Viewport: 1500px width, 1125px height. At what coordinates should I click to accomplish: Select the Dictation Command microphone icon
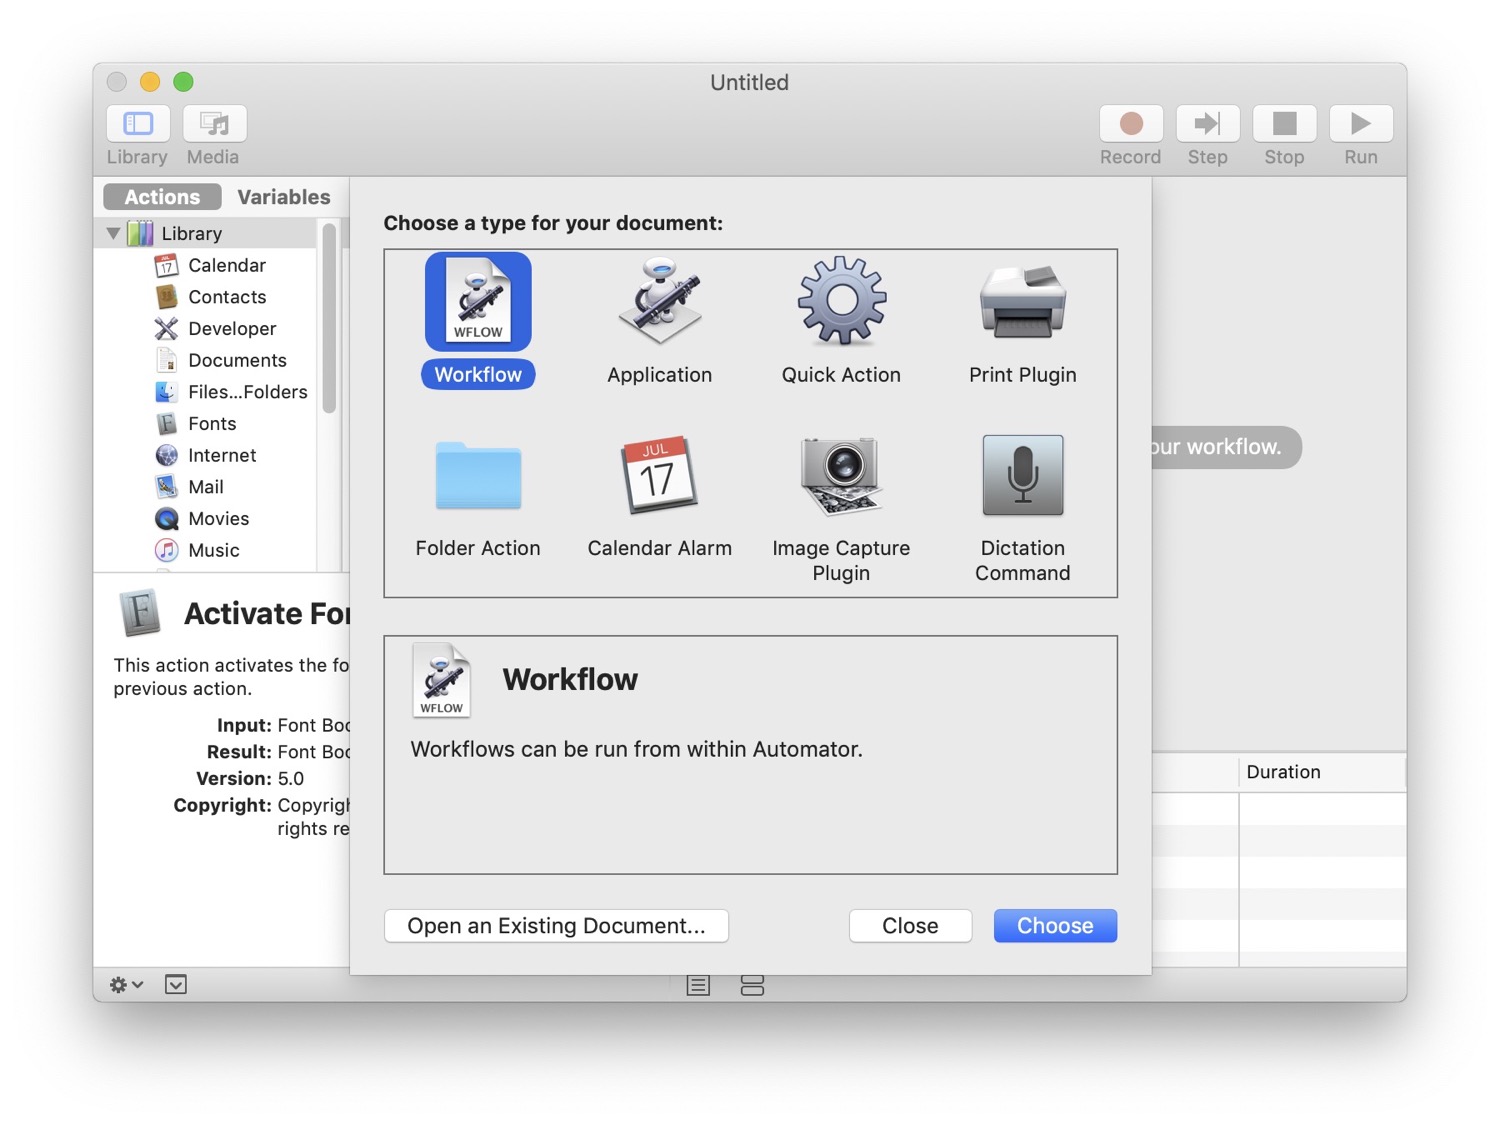point(1023,475)
